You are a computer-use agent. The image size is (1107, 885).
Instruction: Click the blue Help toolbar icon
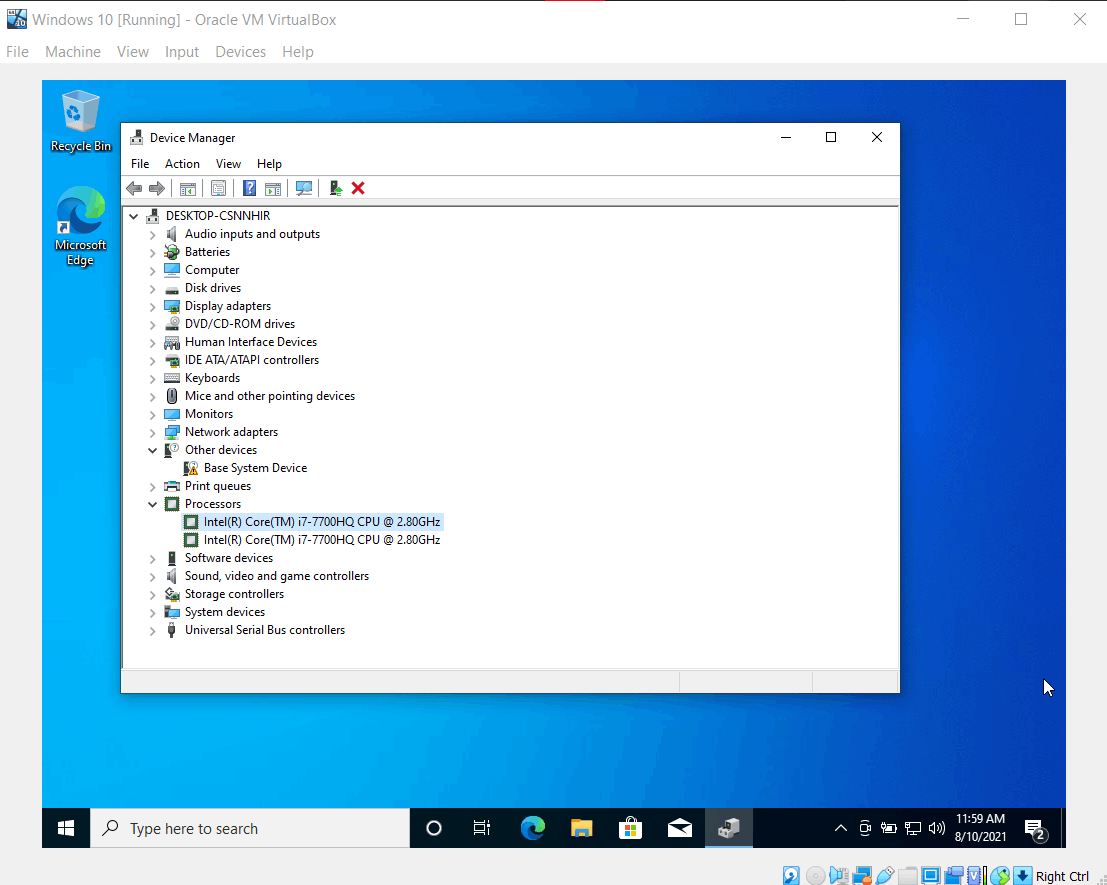[x=249, y=188]
